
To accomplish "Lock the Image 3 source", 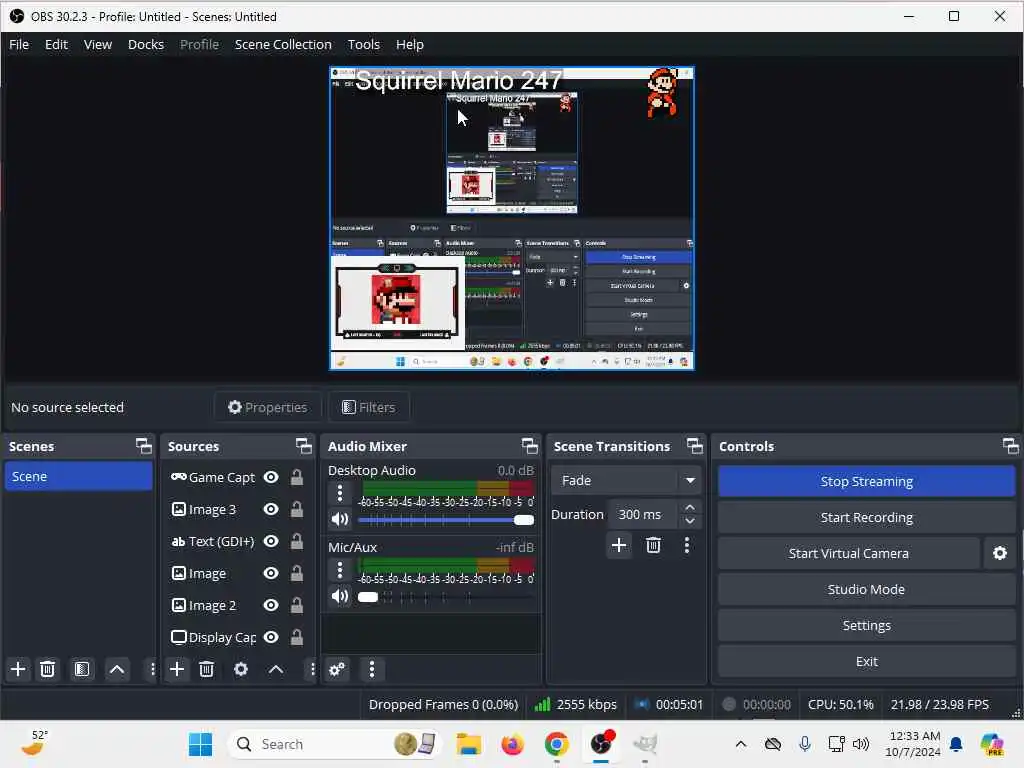I will [296, 509].
